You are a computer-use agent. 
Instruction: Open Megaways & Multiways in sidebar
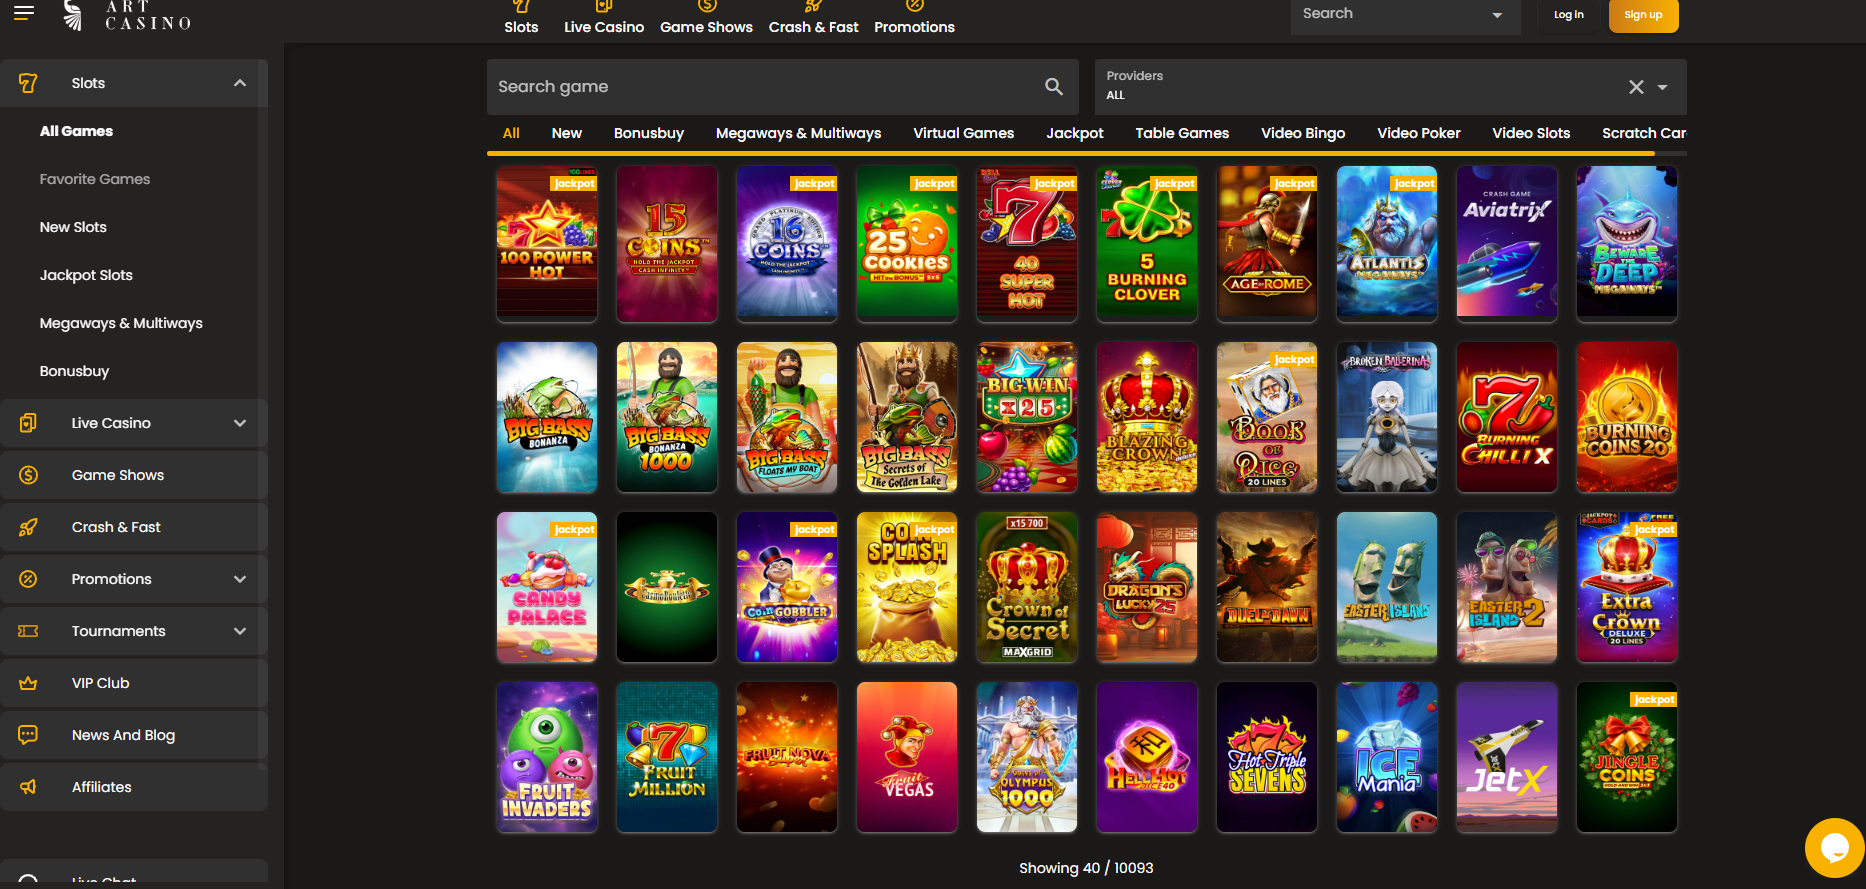(x=121, y=323)
